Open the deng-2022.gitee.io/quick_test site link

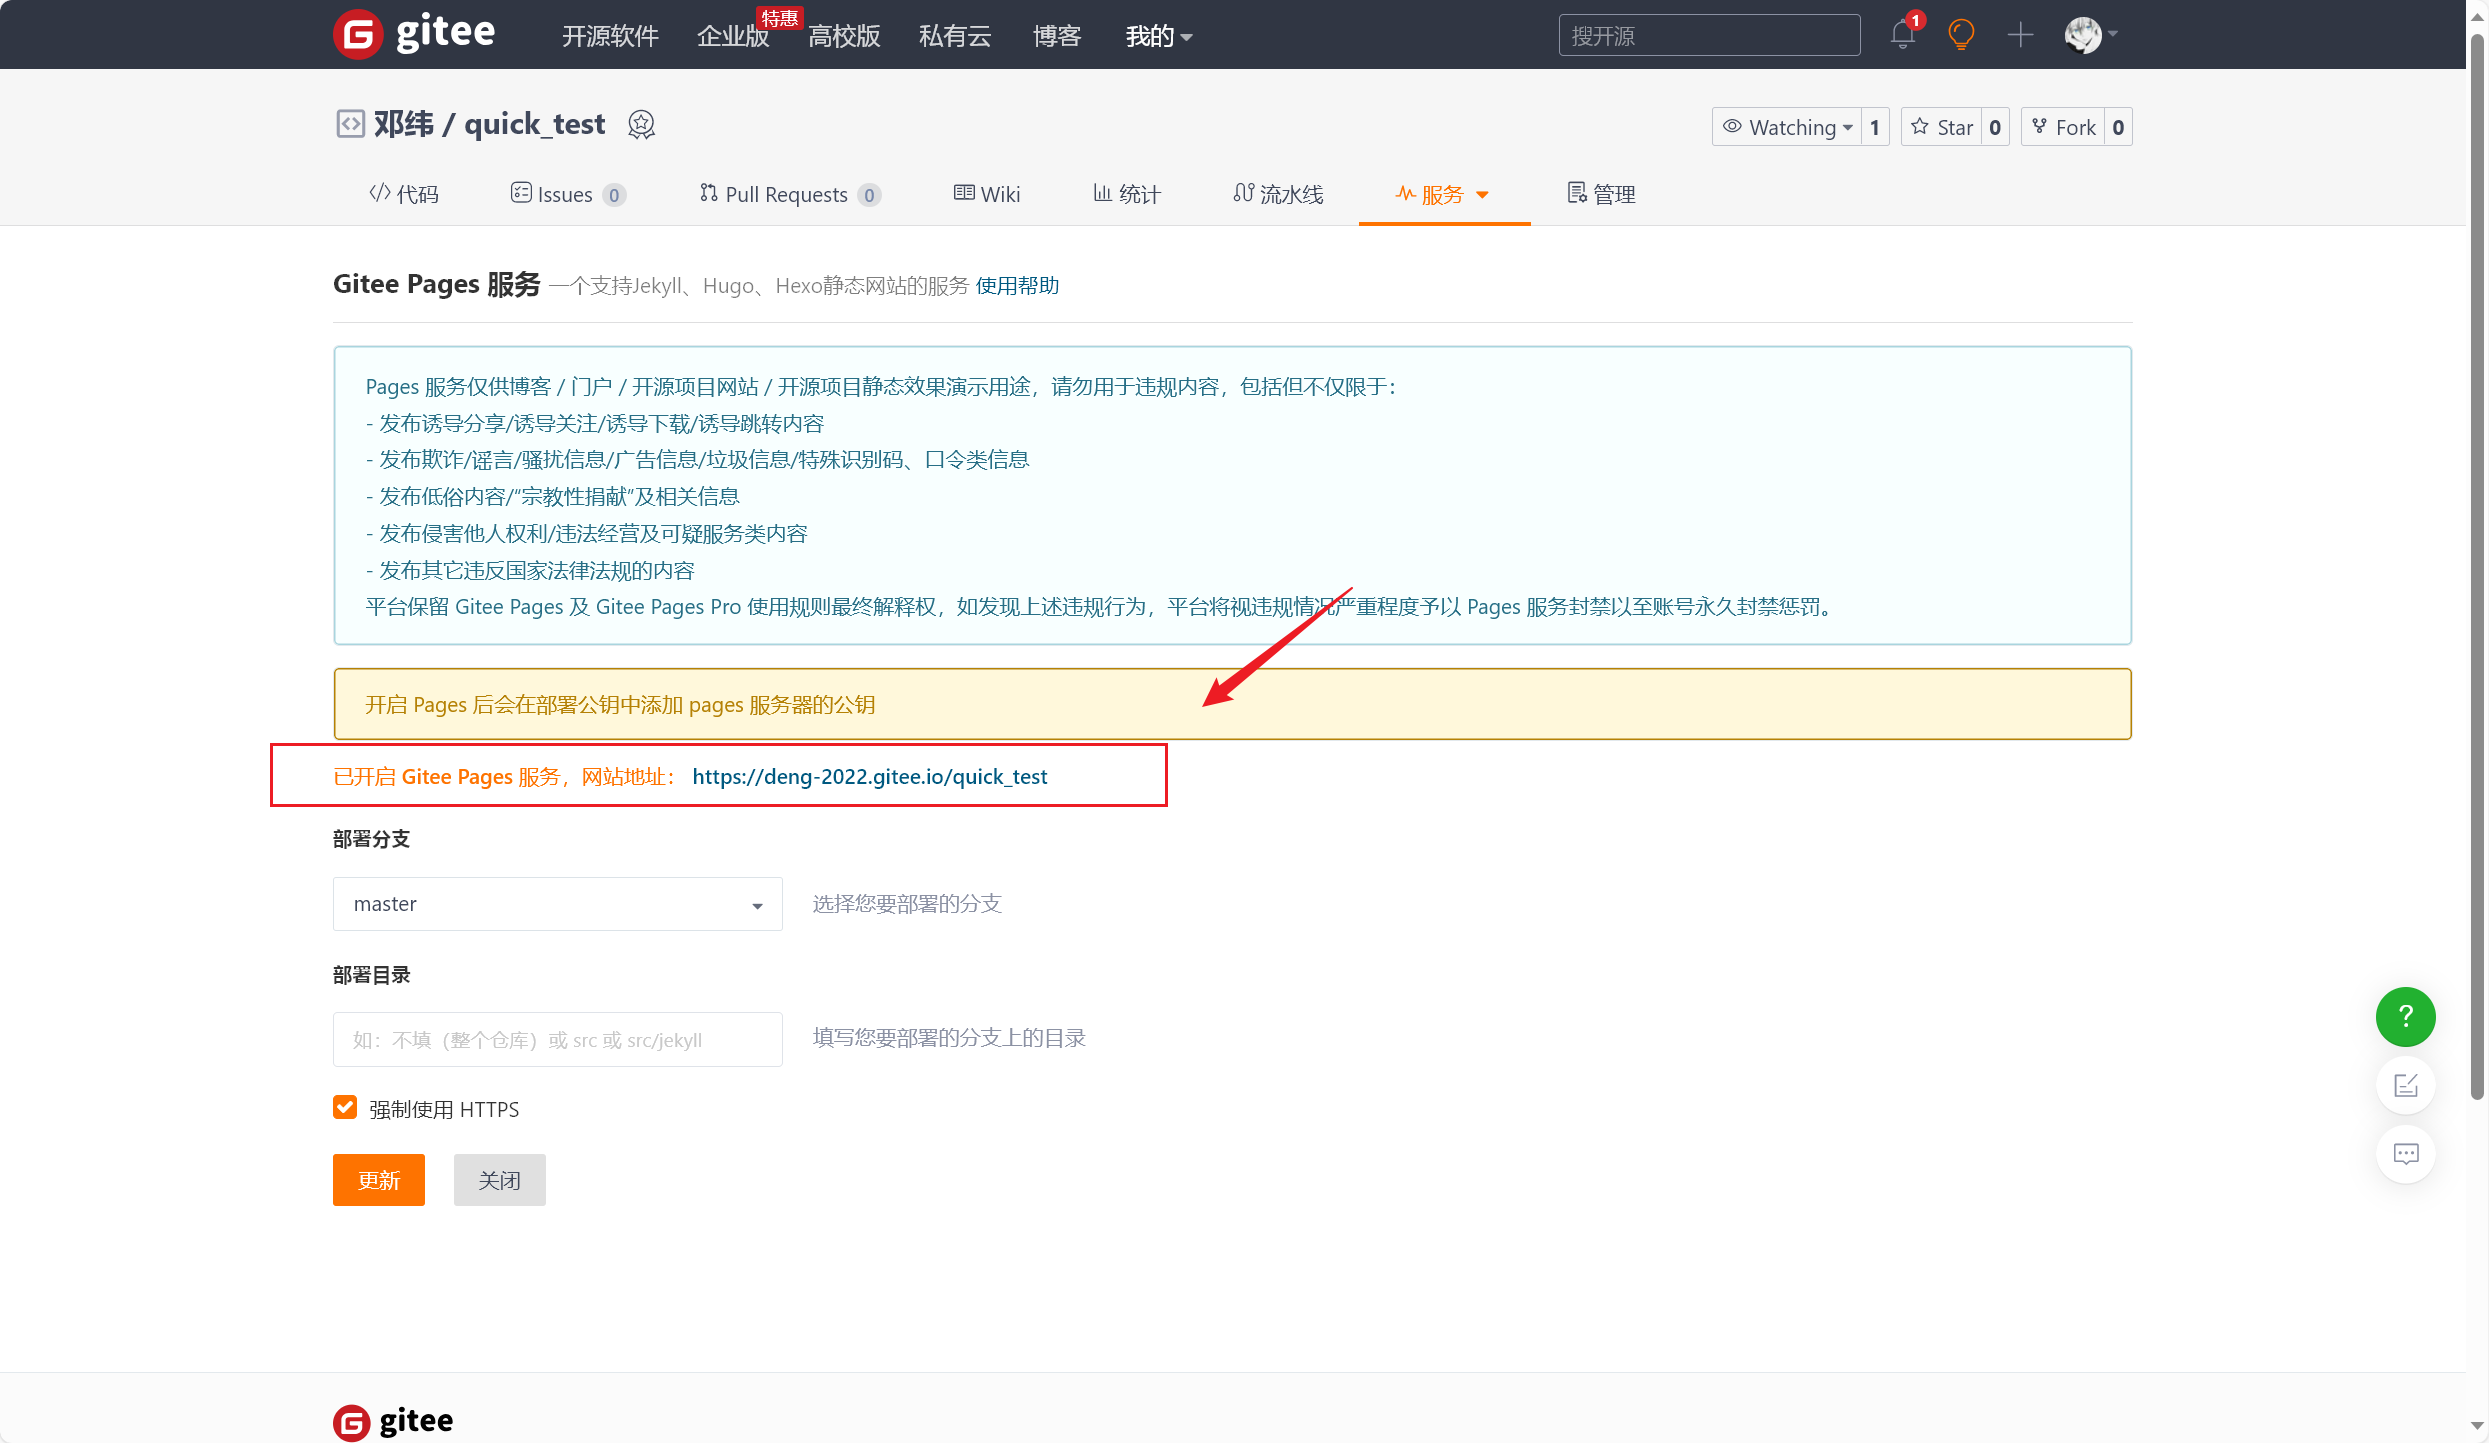tap(870, 777)
